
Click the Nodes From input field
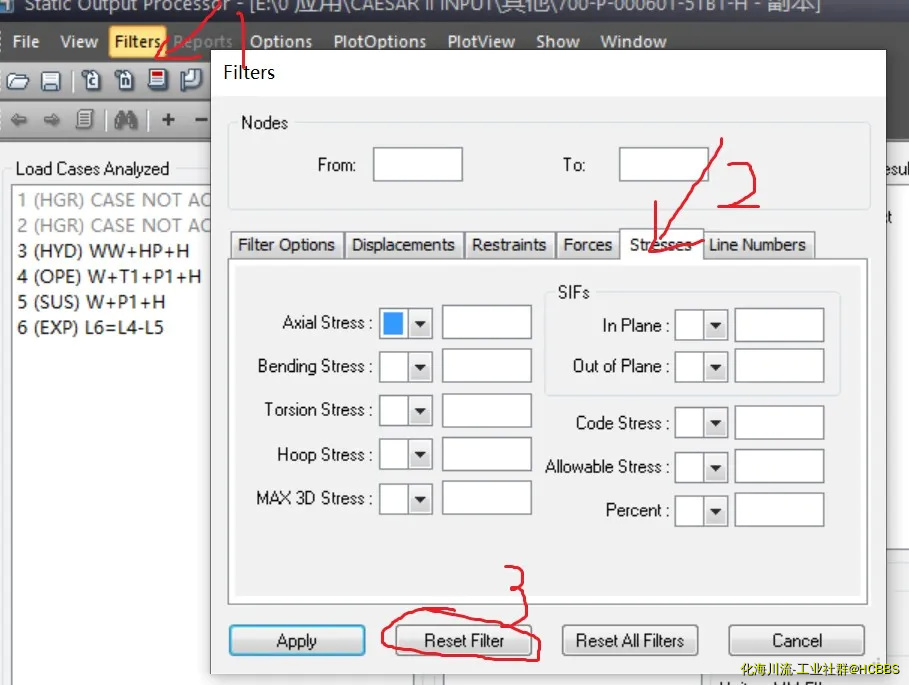coord(417,165)
